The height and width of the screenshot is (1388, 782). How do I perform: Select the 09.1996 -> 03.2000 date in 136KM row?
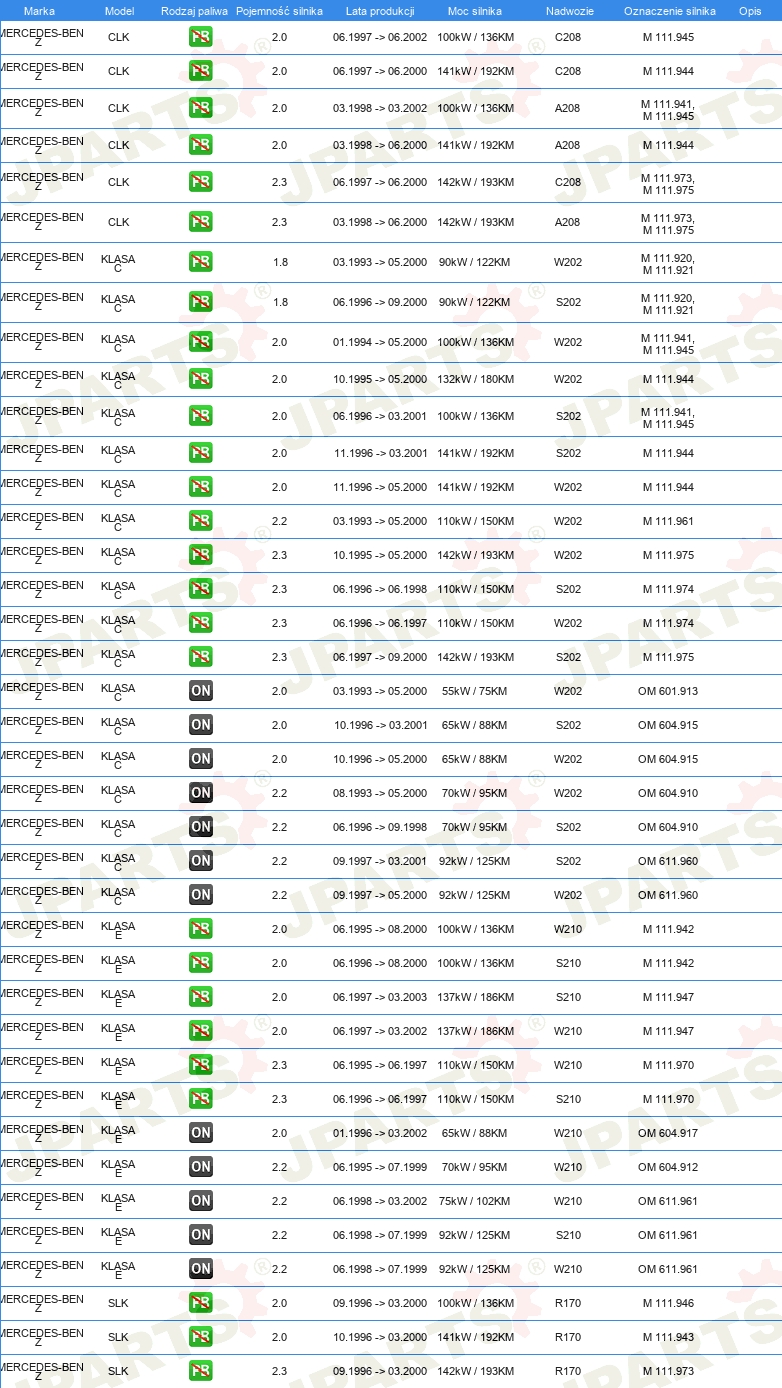coord(380,1303)
